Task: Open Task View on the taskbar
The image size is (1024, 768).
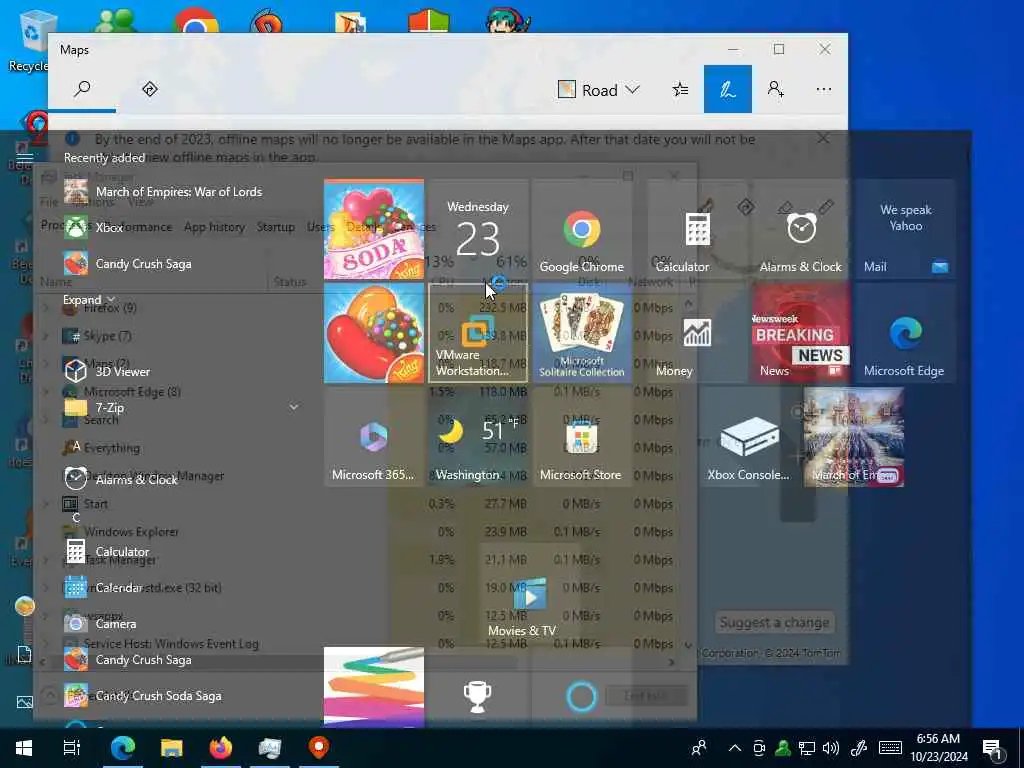Action: click(72, 748)
